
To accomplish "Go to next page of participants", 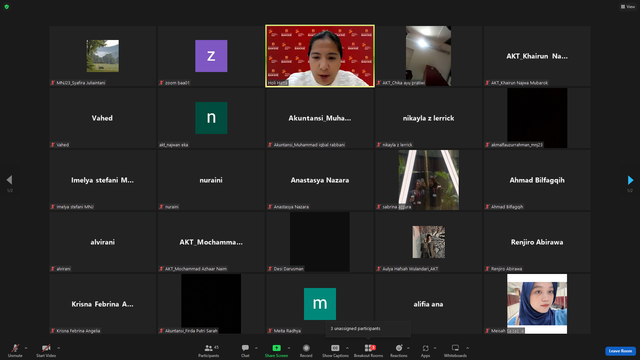I will (630, 180).
